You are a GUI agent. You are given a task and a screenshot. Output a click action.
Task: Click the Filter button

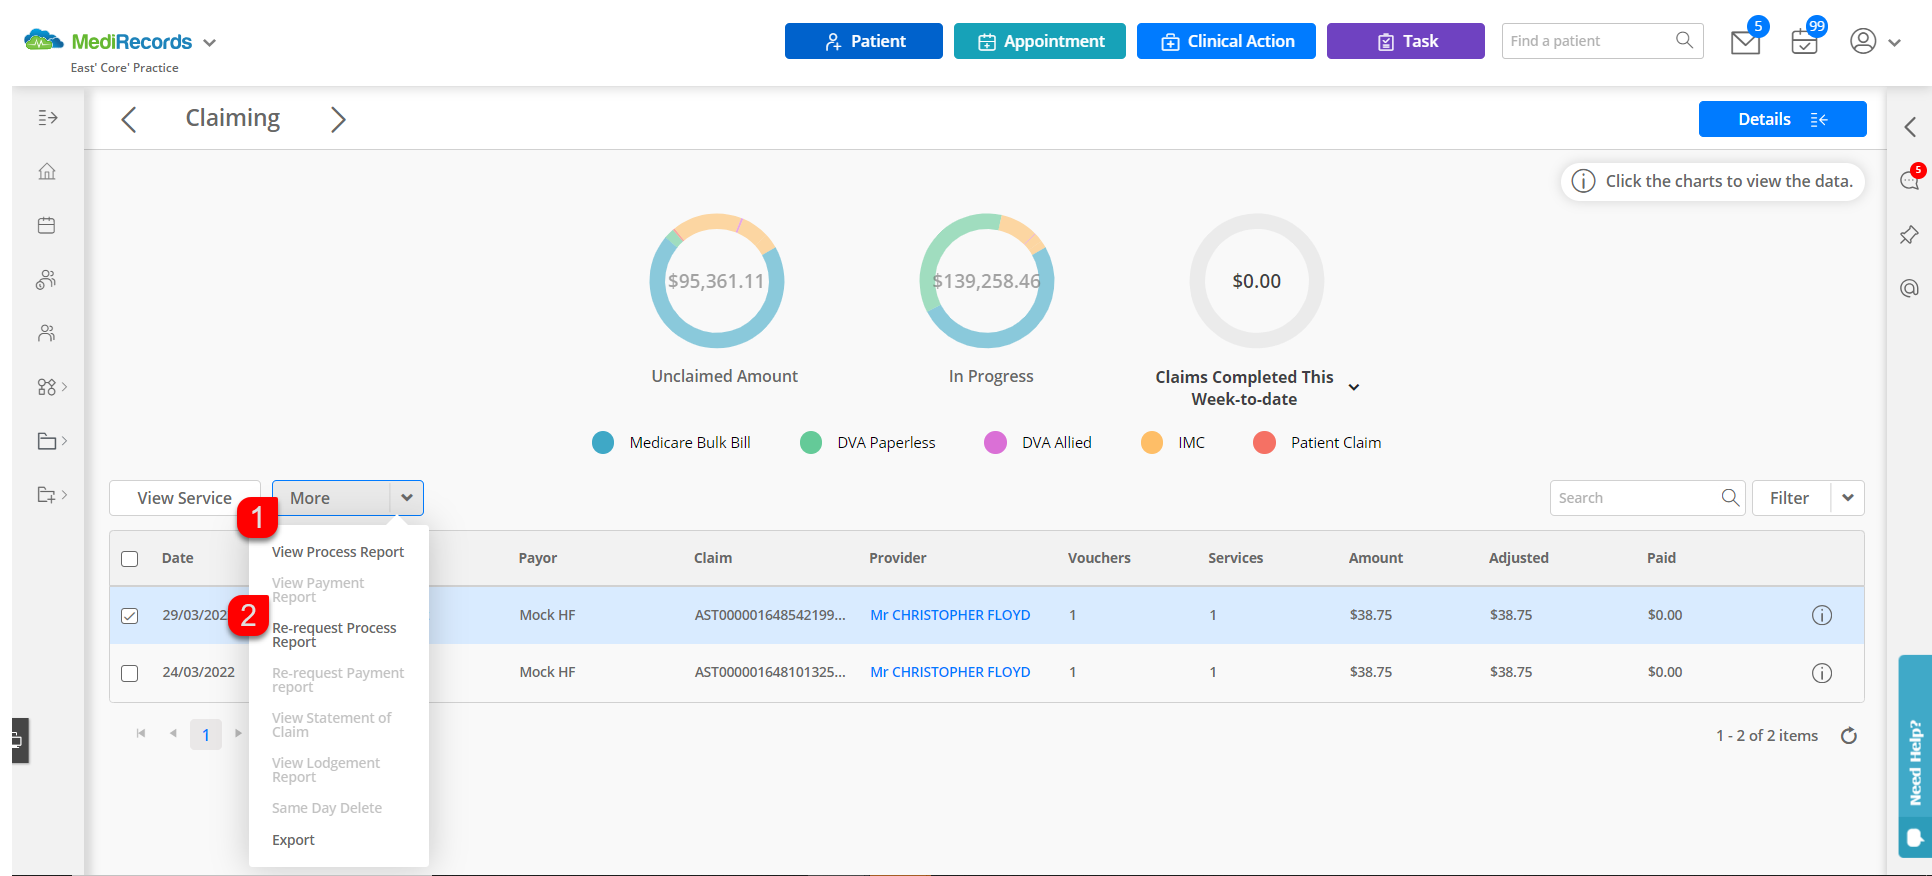pos(1791,498)
